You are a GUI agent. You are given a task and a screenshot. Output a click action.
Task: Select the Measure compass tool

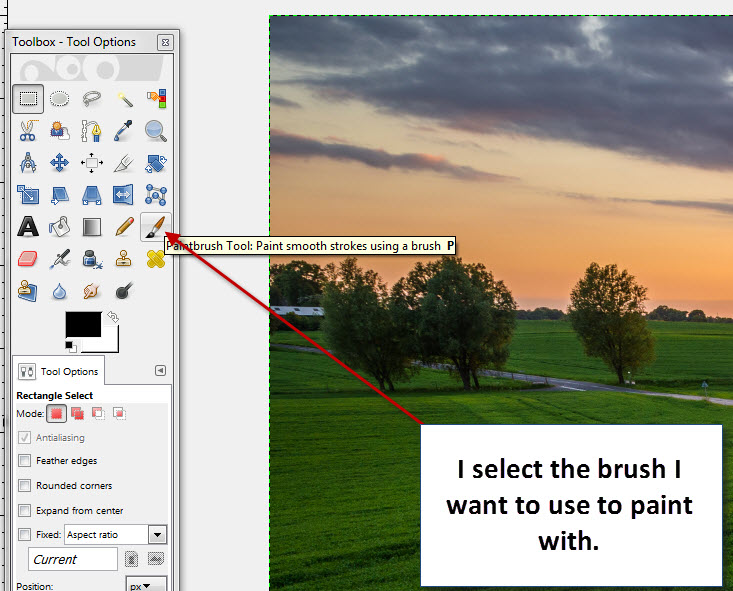click(28, 163)
